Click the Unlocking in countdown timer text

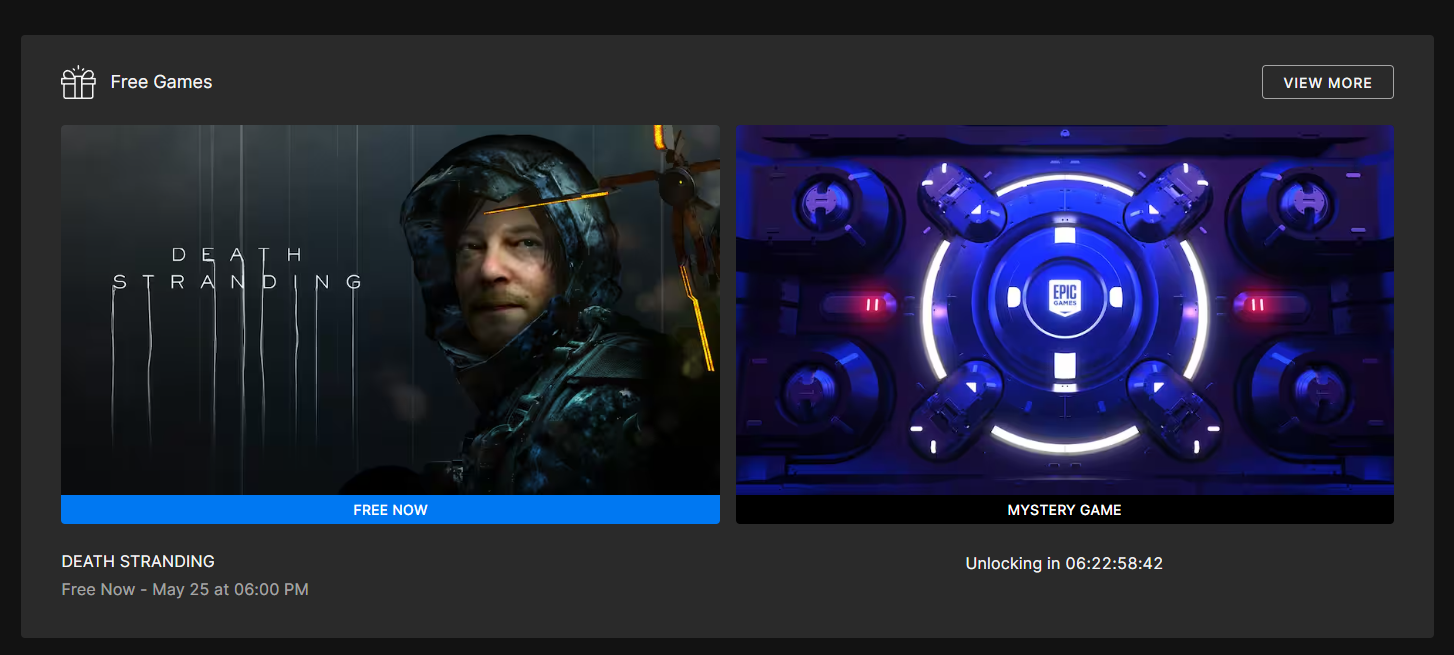tap(1064, 563)
